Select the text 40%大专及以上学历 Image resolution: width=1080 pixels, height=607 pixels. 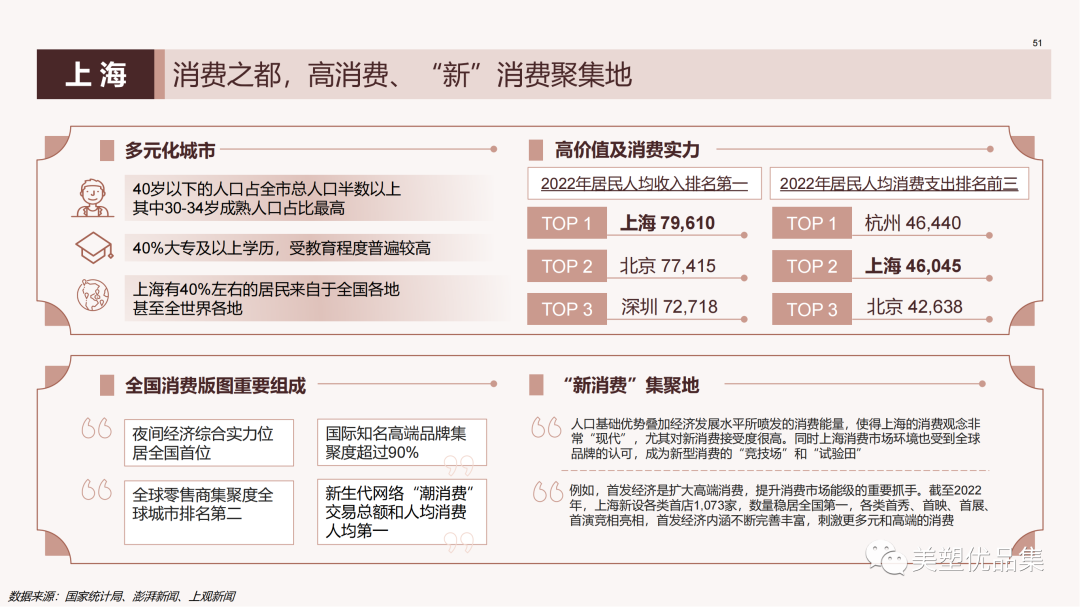coord(207,248)
